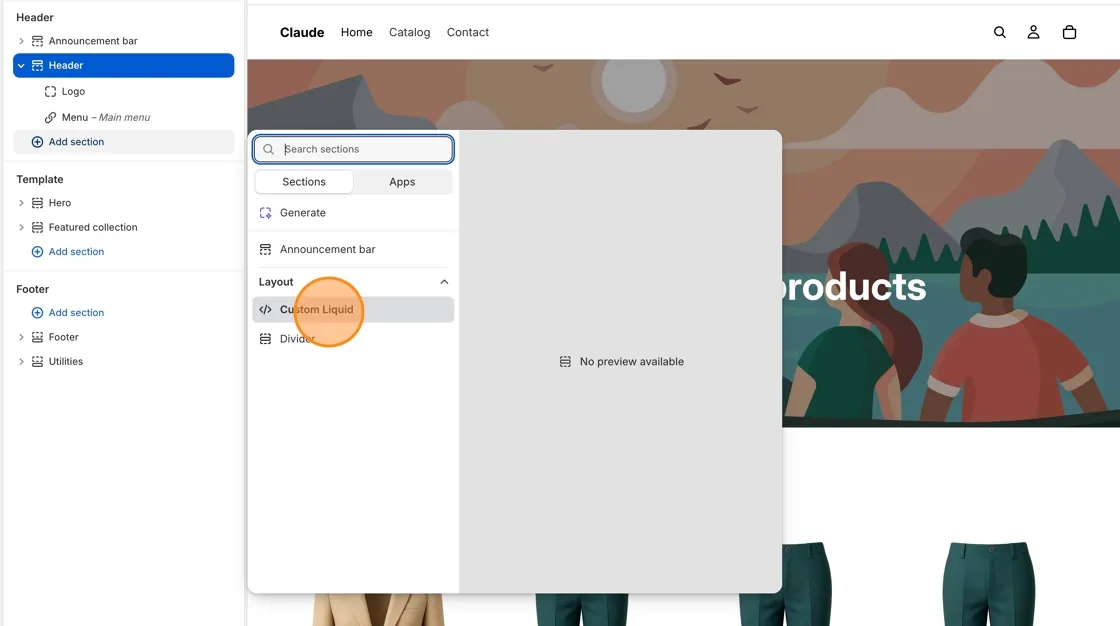1120x626 pixels.
Task: Click the Announcement bar section icon in sidebar
Action: point(37,41)
